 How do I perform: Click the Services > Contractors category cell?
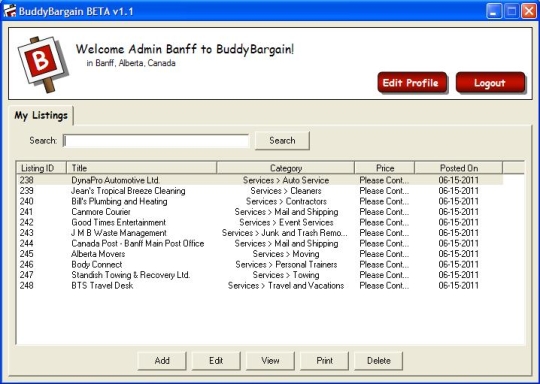286,201
